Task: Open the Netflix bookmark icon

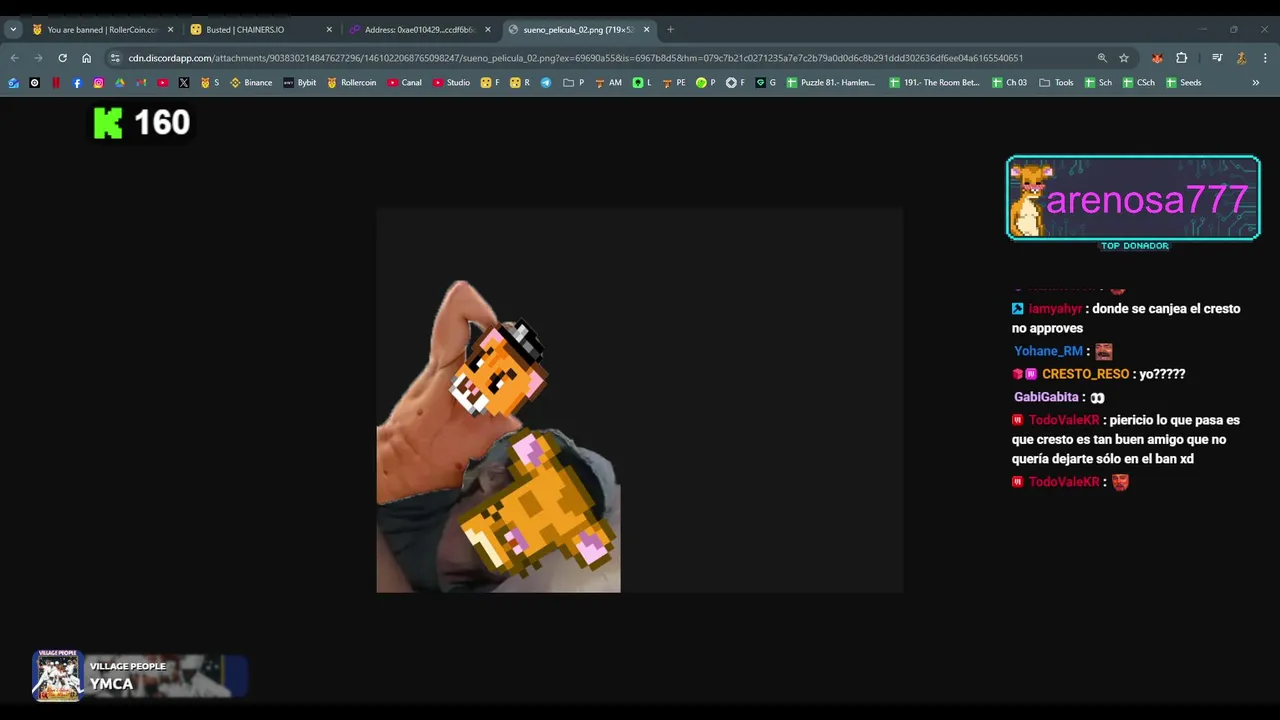Action: pos(56,83)
